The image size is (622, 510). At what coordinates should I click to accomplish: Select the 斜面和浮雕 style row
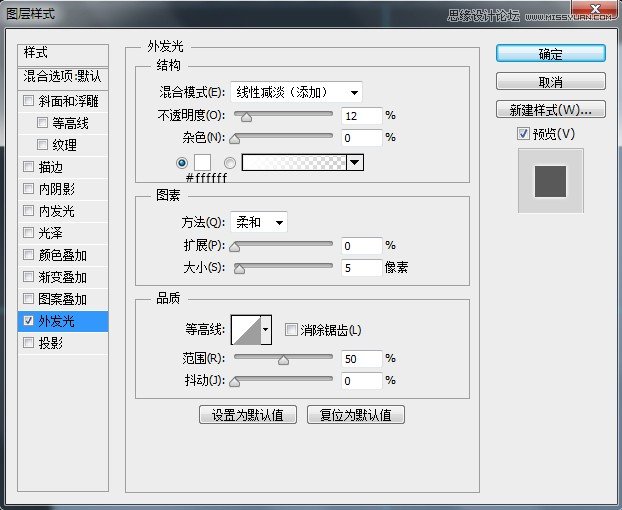pyautogui.click(x=63, y=101)
